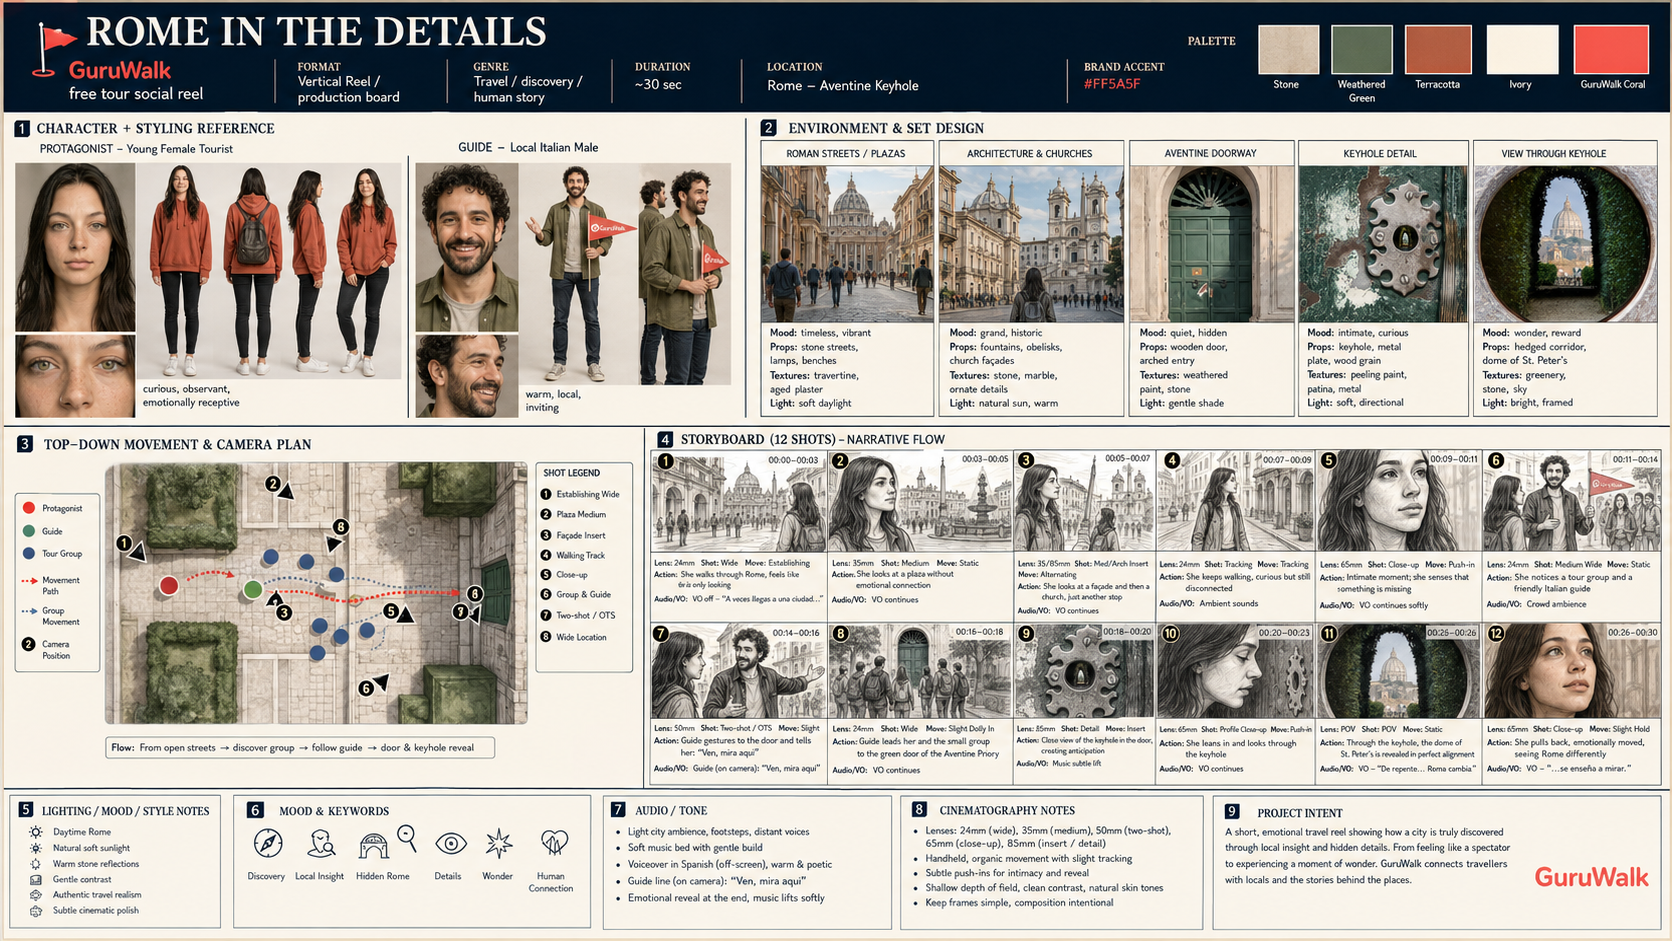Click the Discovery compass icon
The width and height of the screenshot is (1672, 941).
coord(268,843)
